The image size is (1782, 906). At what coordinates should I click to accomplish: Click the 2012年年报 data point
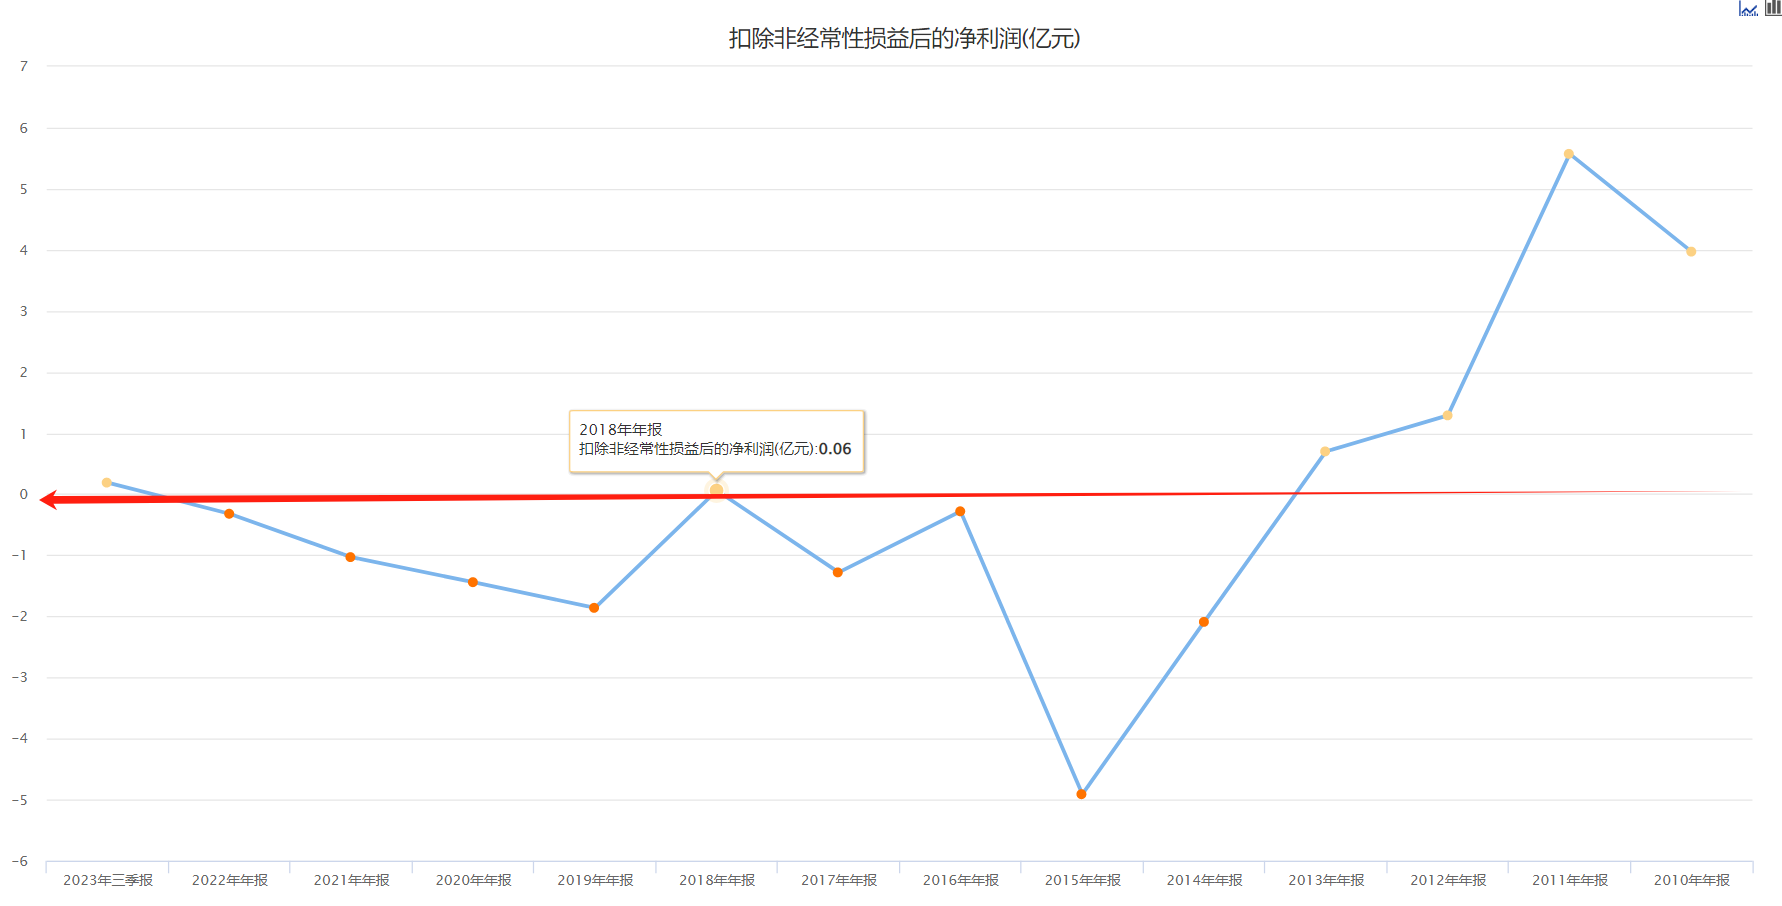(1447, 415)
